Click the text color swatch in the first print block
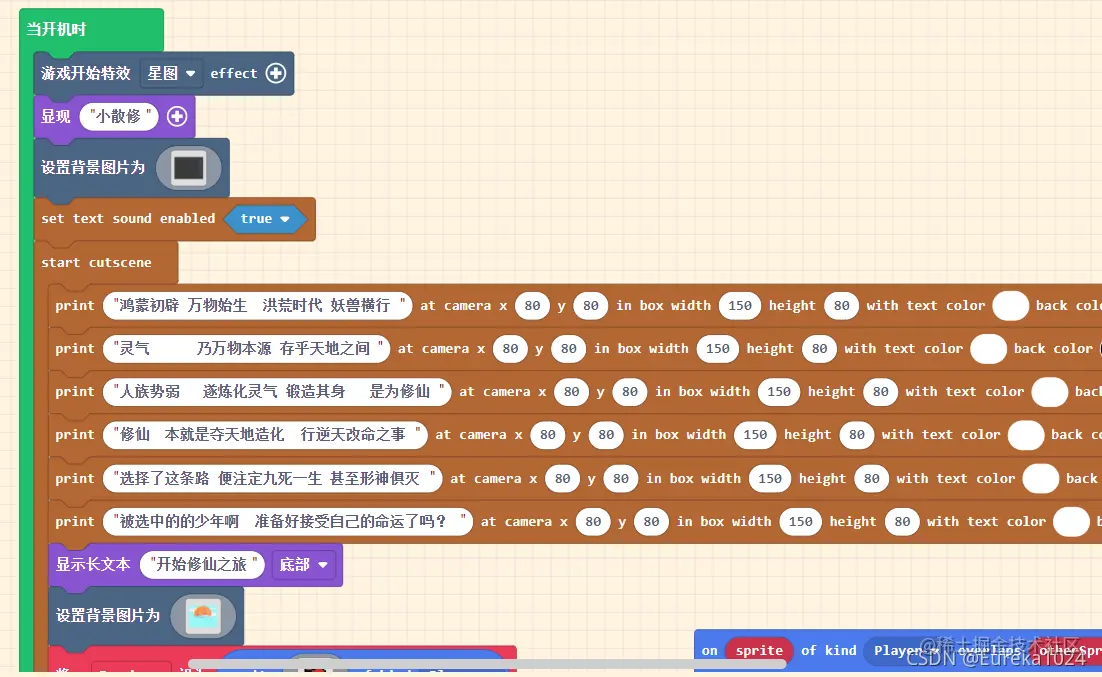 pos(1010,305)
